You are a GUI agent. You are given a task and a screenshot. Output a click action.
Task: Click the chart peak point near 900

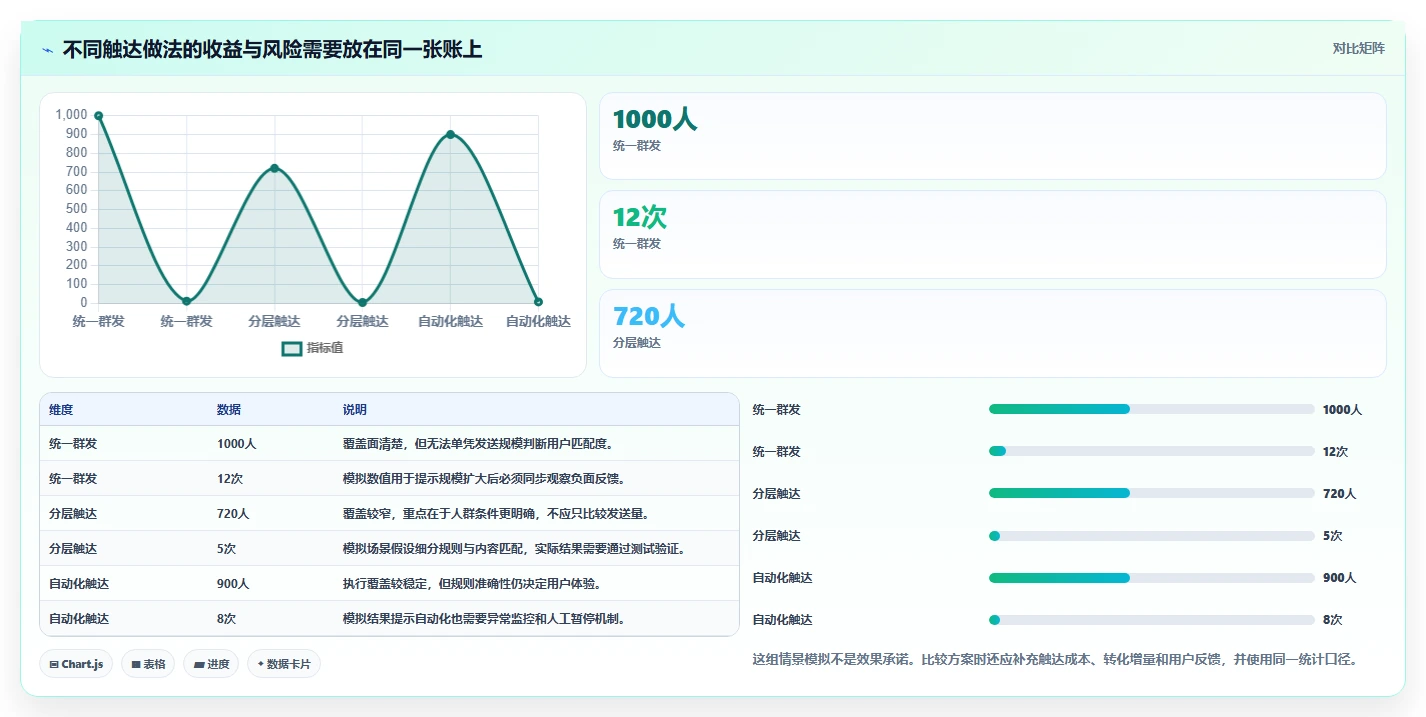[450, 134]
